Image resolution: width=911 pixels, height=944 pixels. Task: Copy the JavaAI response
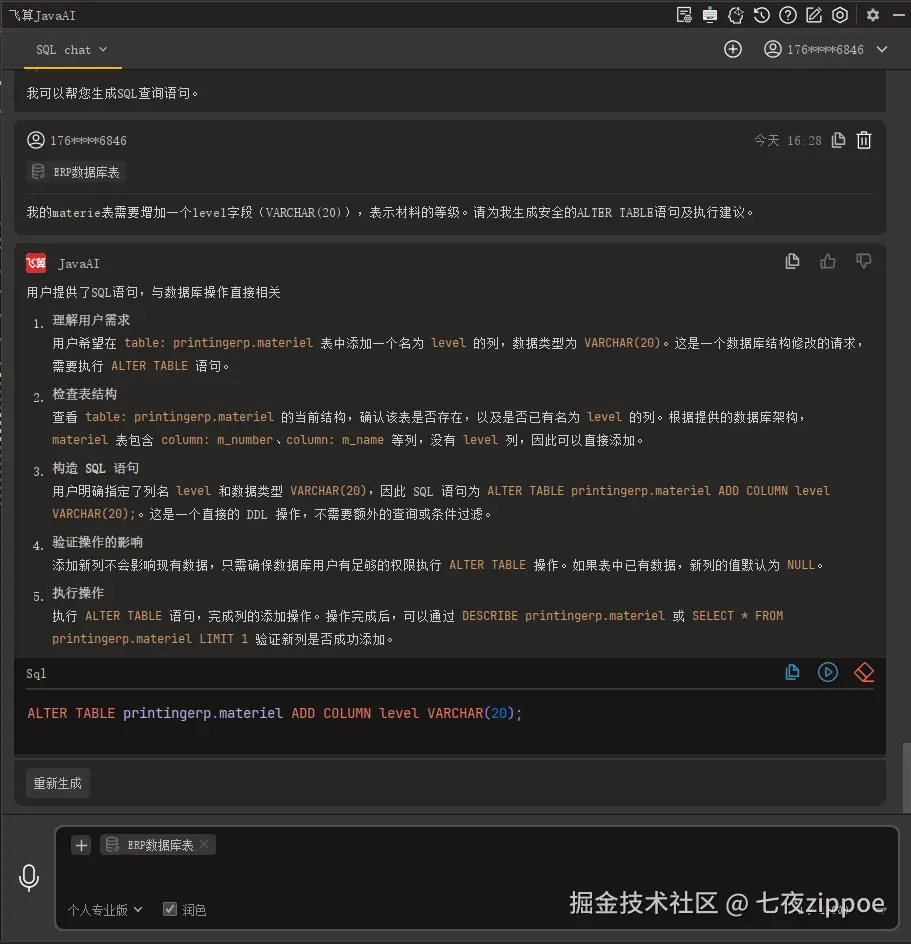pyautogui.click(x=792, y=261)
